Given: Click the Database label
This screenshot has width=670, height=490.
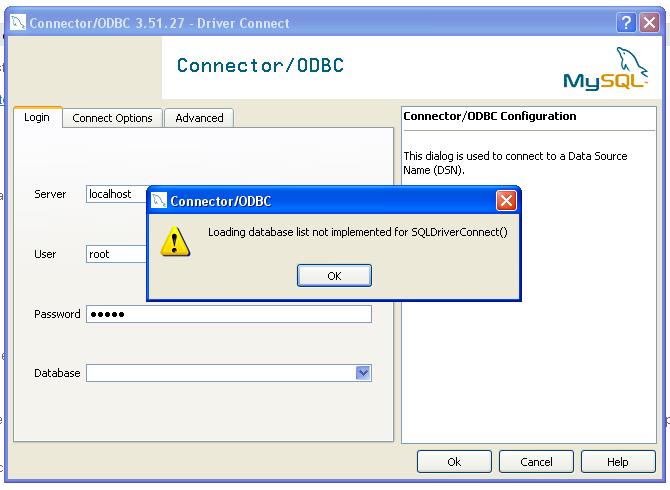Looking at the screenshot, I should [57, 373].
